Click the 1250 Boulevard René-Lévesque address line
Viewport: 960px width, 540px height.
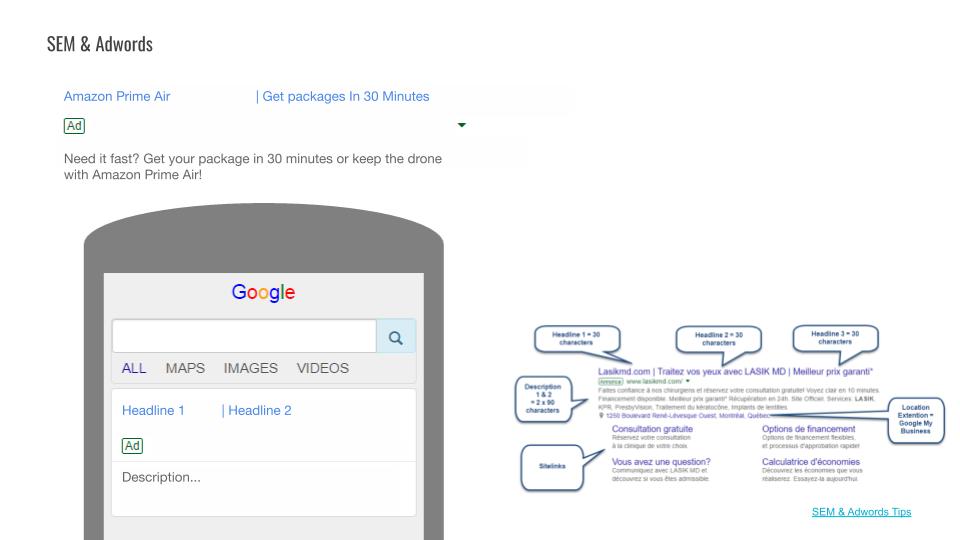[686, 416]
